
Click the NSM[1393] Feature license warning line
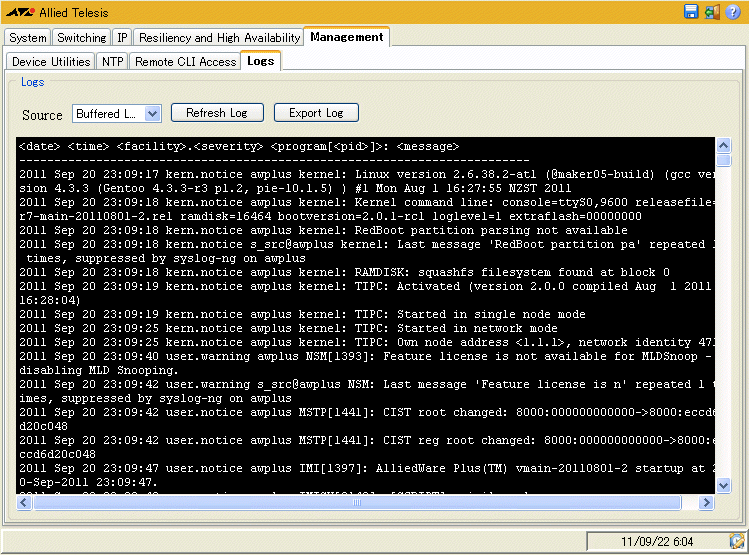point(365,363)
